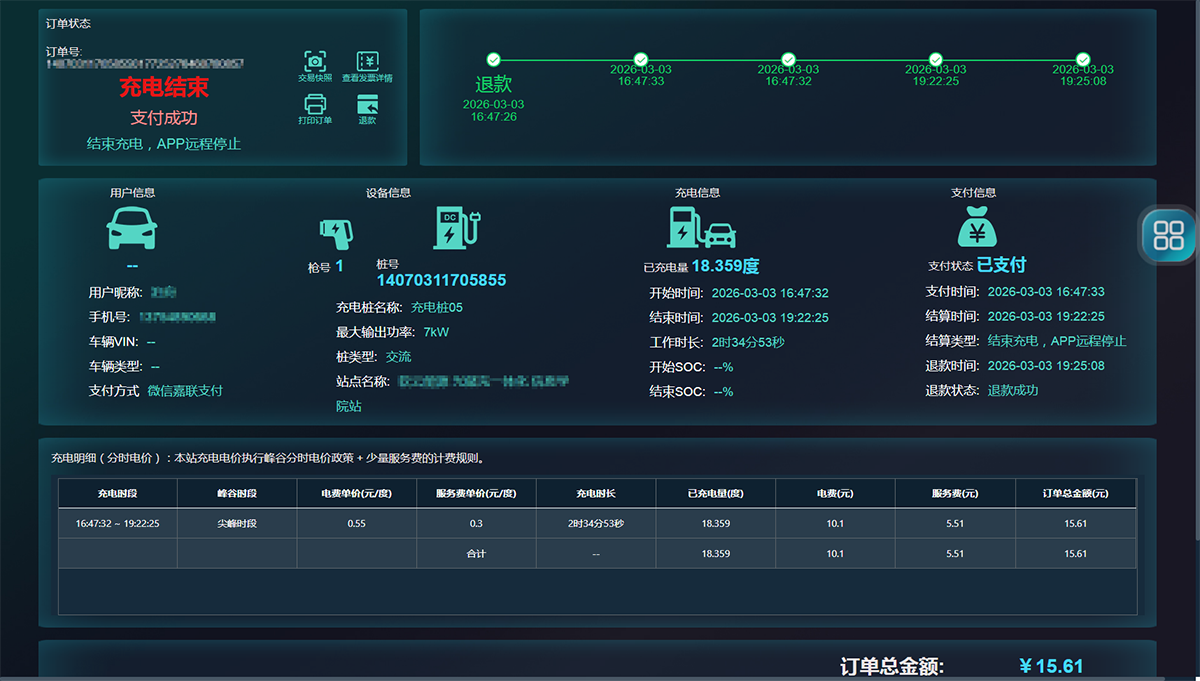Click the 退款 checkpoint on the timeline
This screenshot has height=681, width=1200.
tap(493, 58)
